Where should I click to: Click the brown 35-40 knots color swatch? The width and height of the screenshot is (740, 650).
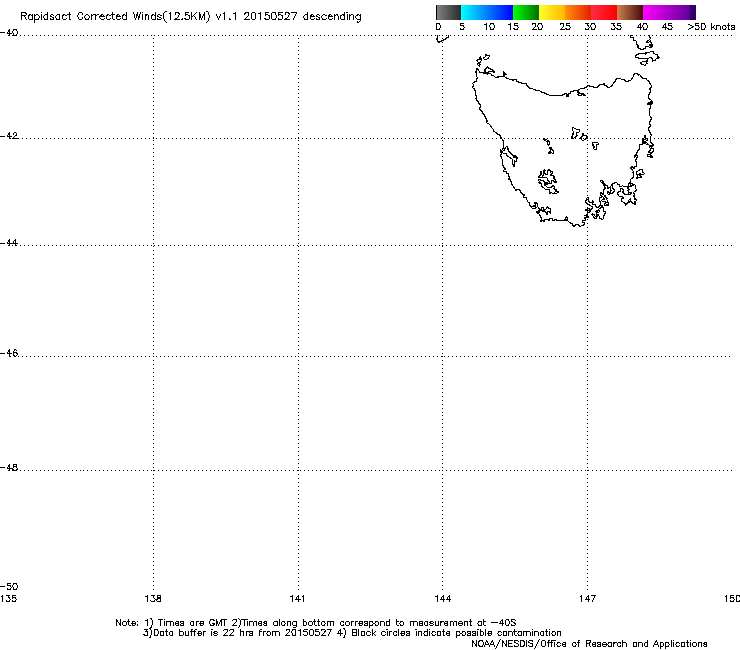click(630, 12)
